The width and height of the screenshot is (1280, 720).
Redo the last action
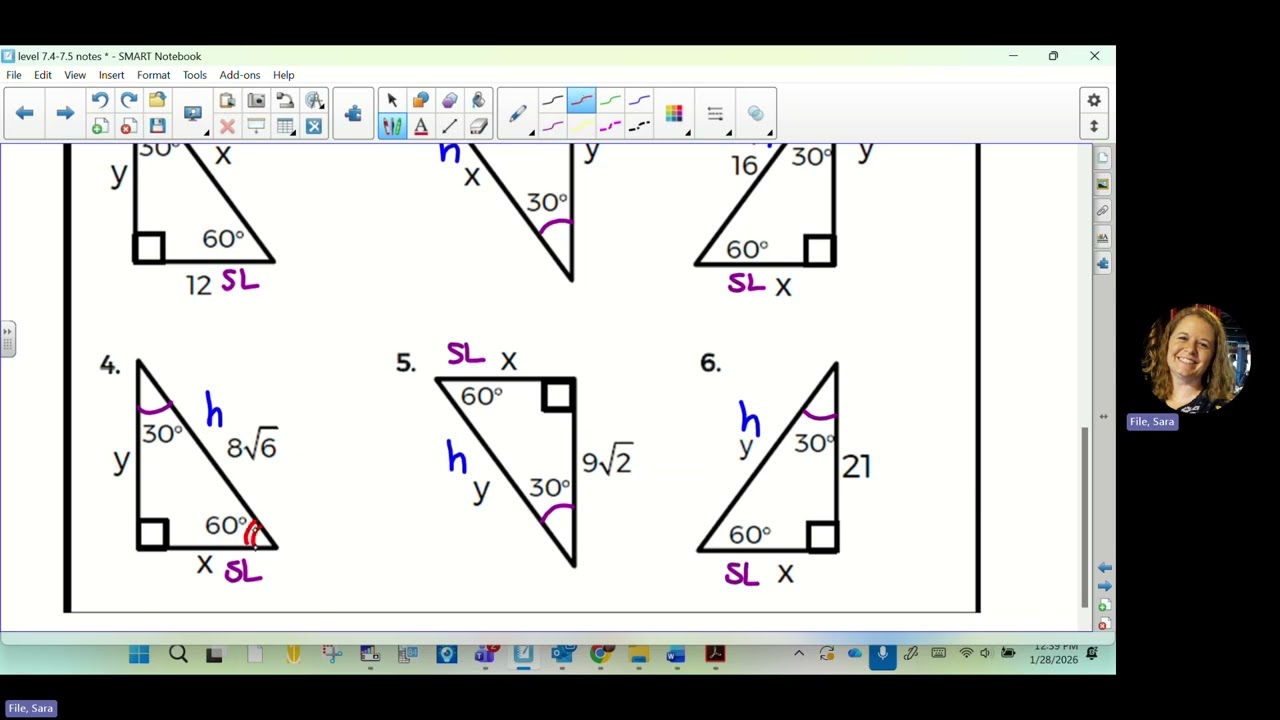point(128,100)
